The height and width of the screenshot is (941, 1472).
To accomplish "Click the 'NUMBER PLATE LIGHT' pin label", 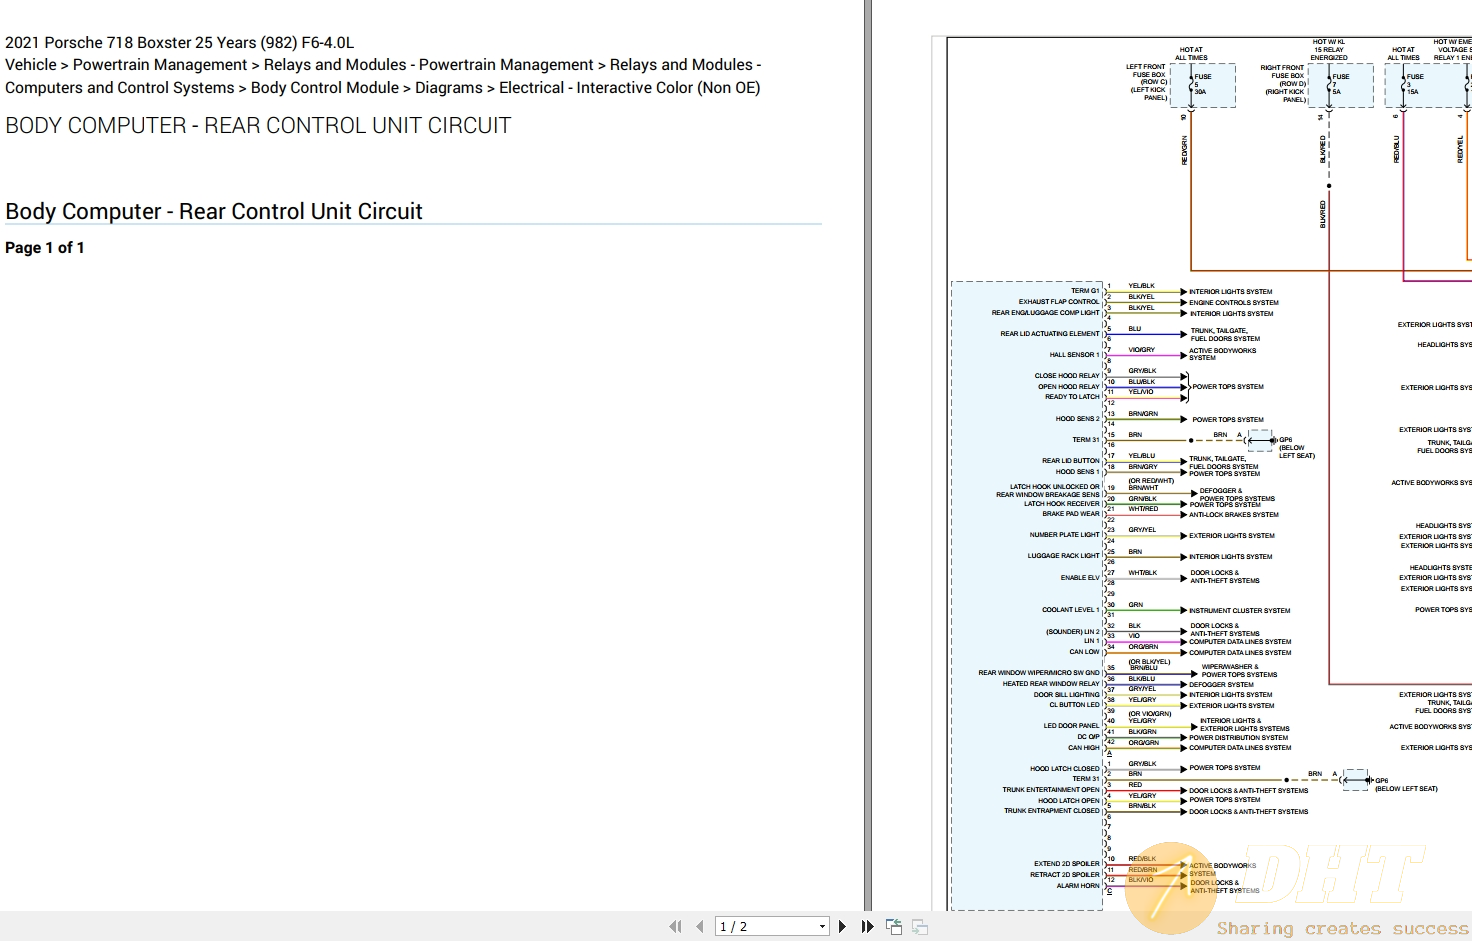I will (1064, 535).
